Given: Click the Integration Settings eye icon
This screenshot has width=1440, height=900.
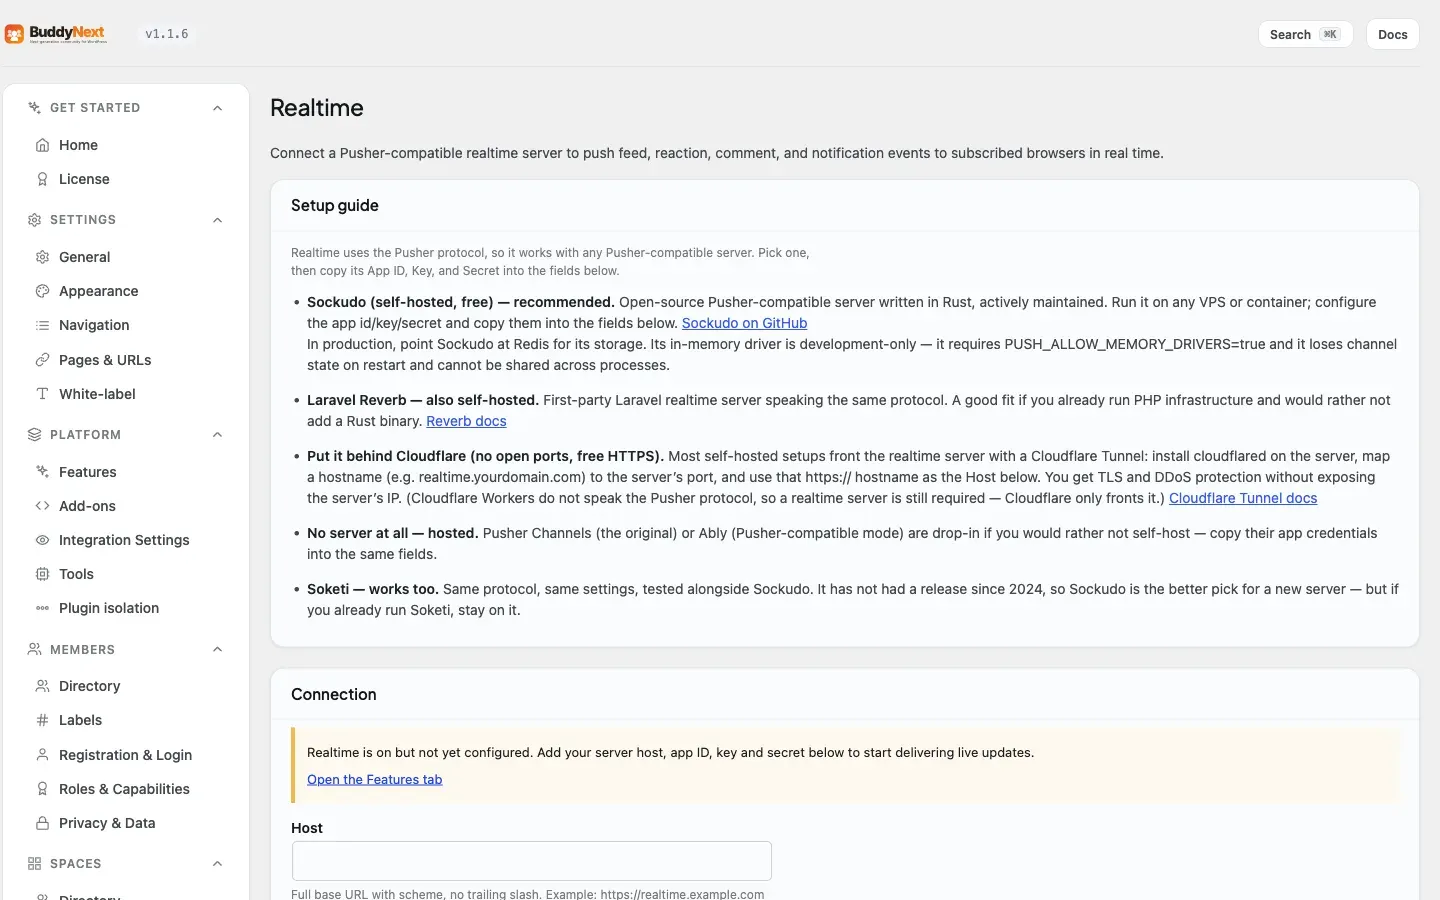Looking at the screenshot, I should coord(42,540).
